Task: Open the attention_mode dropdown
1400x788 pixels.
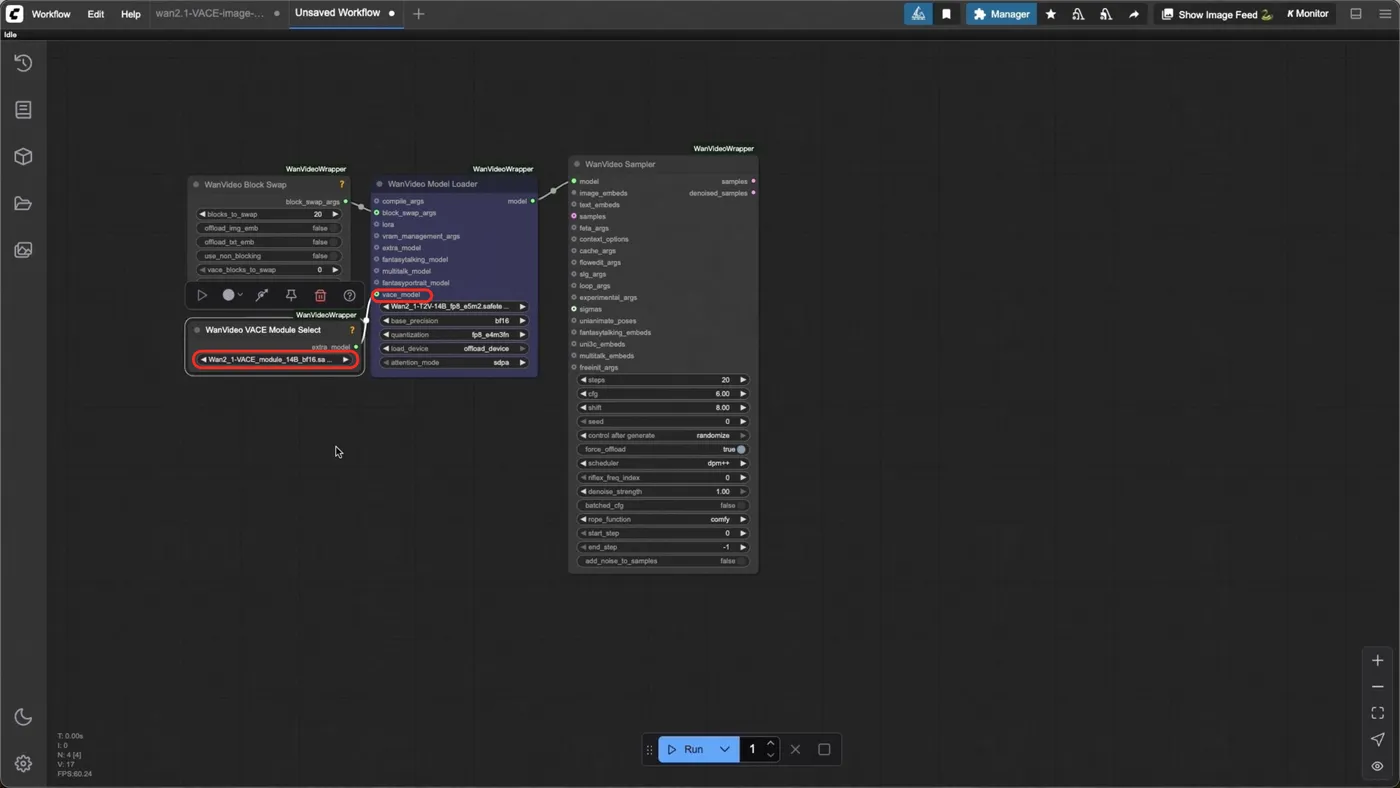Action: coord(454,363)
